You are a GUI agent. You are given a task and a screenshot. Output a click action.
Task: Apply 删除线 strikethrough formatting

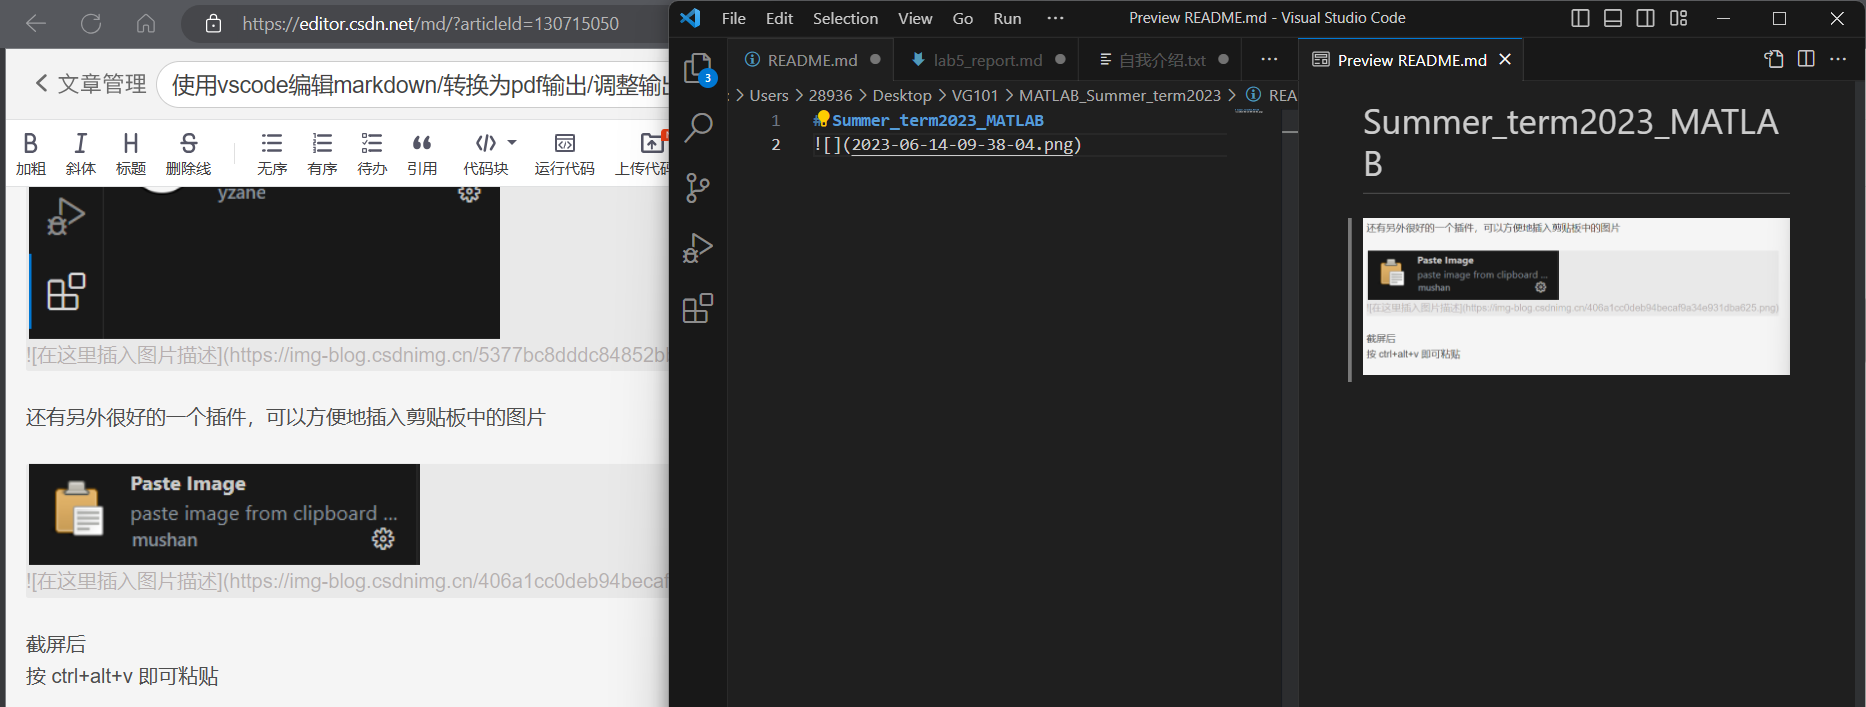click(x=188, y=154)
